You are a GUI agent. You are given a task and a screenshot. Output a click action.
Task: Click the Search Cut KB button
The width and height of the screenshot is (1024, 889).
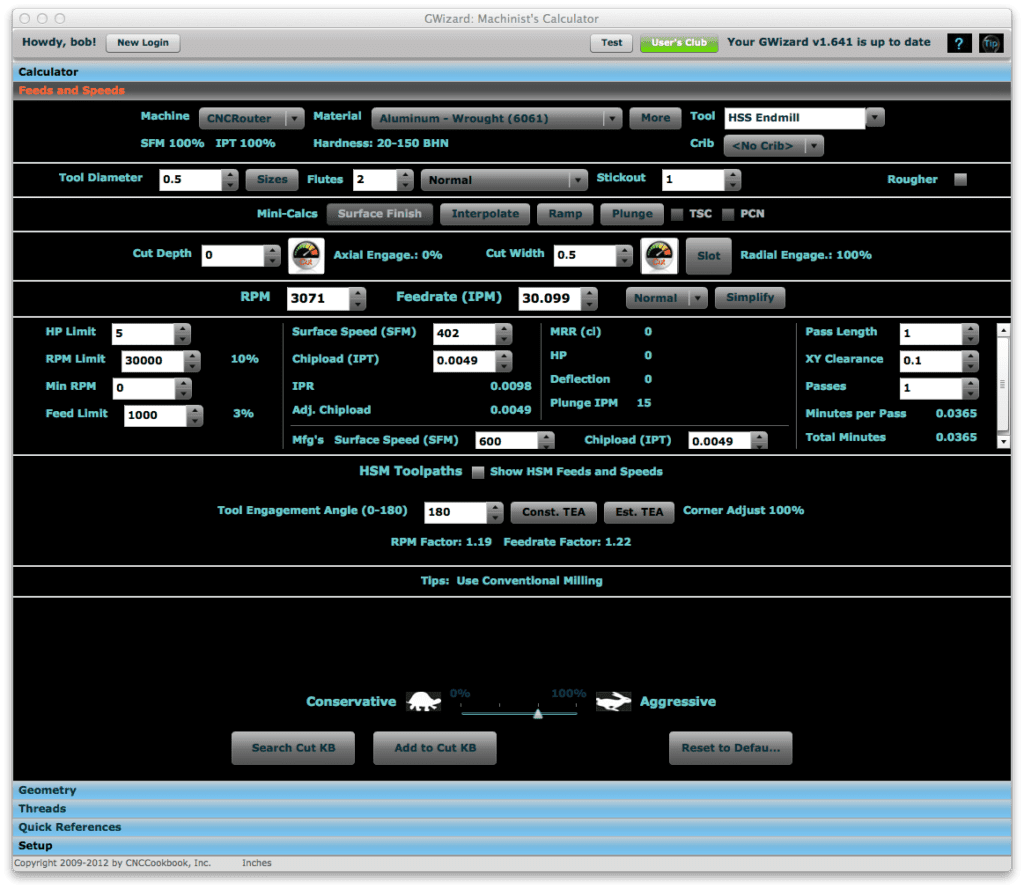[292, 747]
